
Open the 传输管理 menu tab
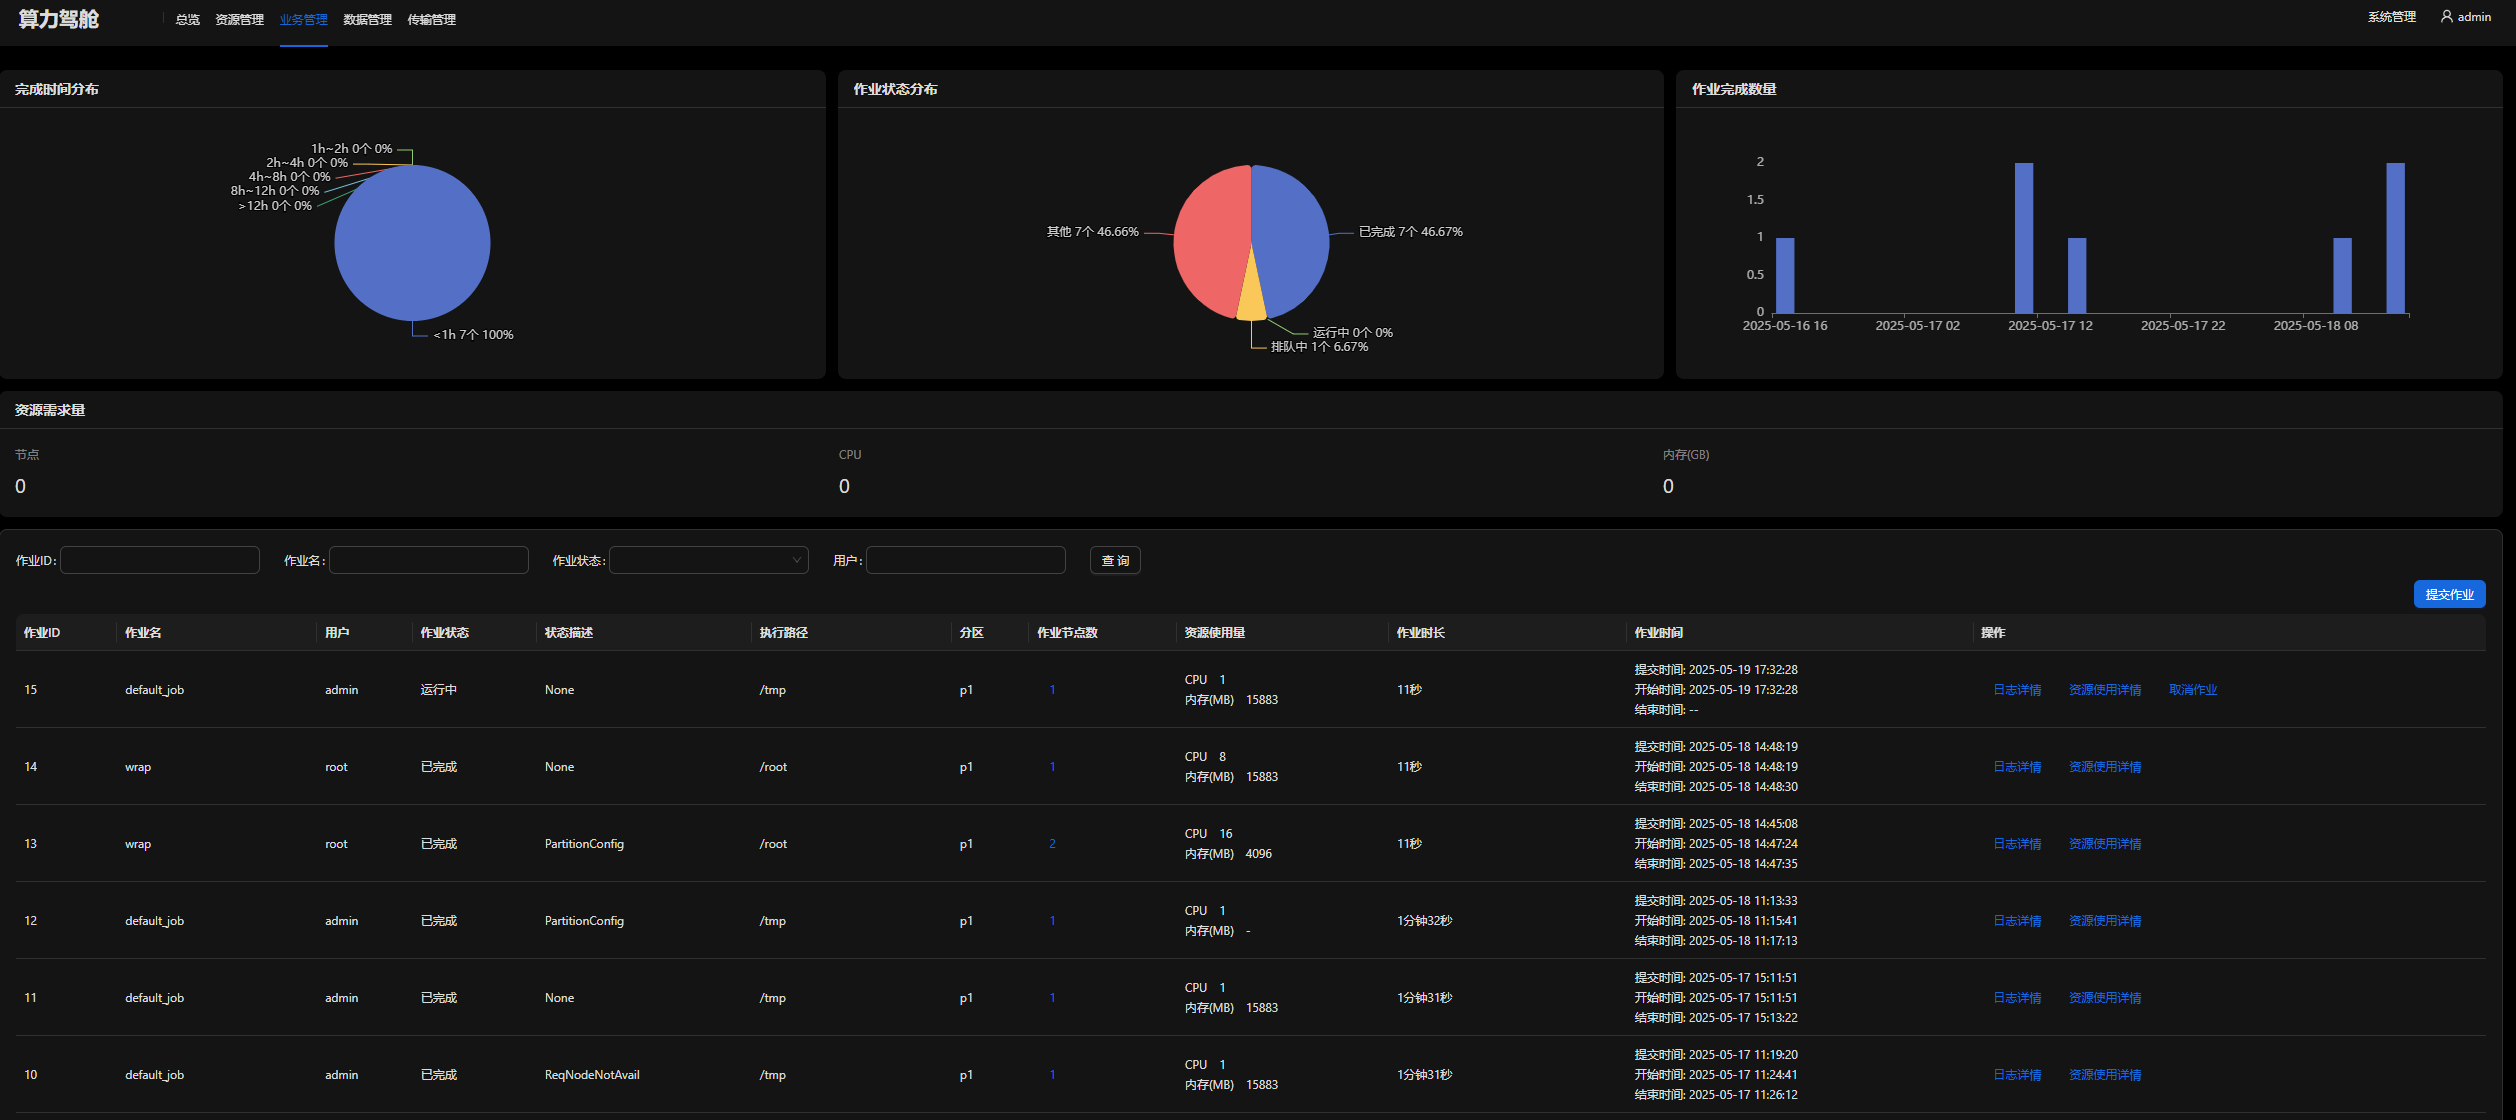pyautogui.click(x=431, y=20)
